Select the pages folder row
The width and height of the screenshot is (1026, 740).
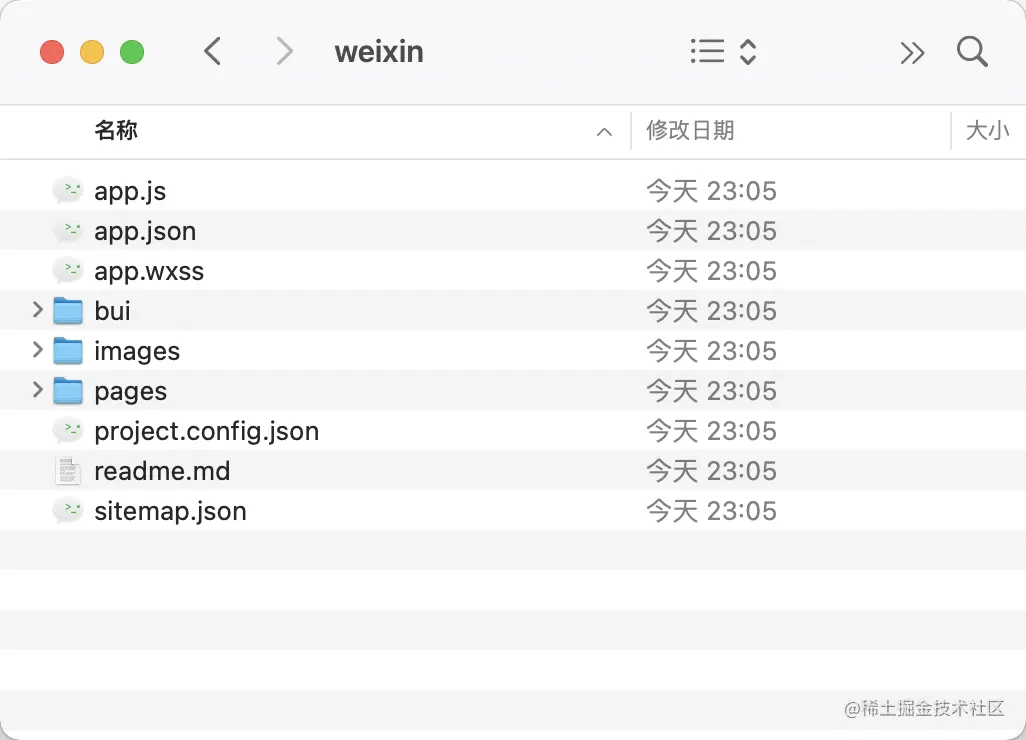(300, 390)
